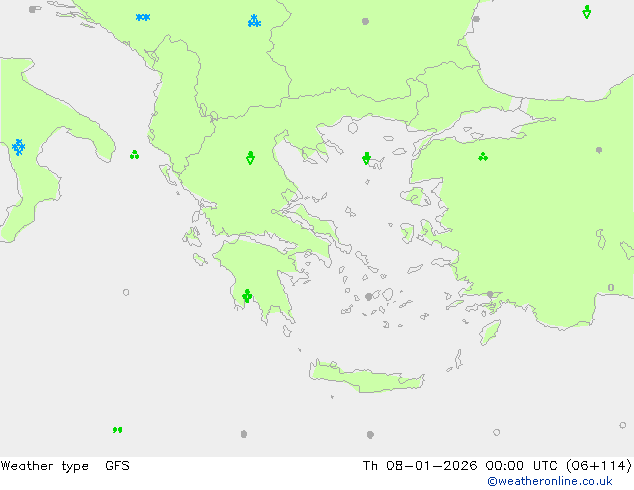Select the grey dot on land north of Thrace
This screenshot has width=634, height=490.
(365, 21)
